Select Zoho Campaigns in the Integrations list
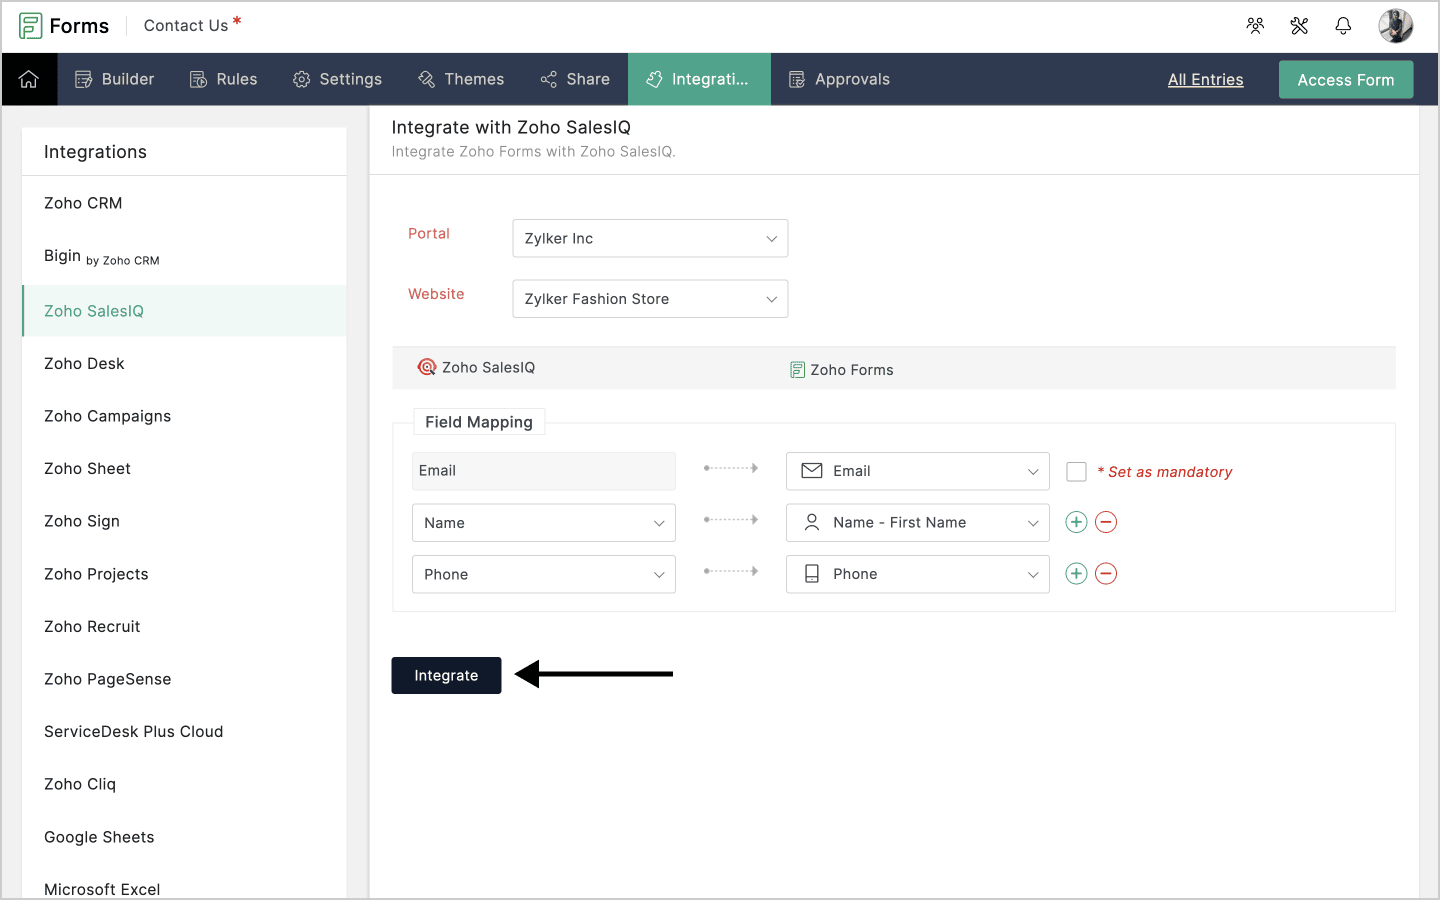Screen dimensions: 1440x900 click(x=184, y=416)
